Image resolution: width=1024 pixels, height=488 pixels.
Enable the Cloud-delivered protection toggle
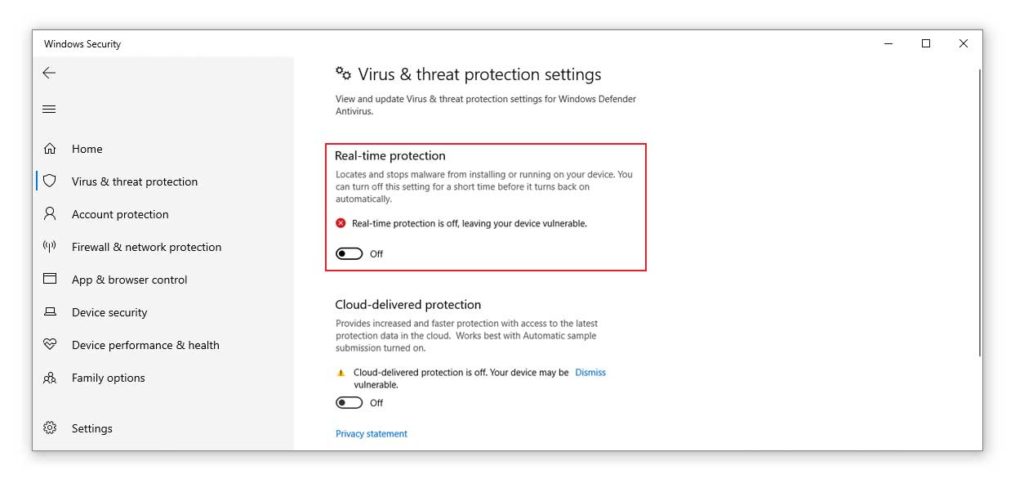[x=349, y=402]
